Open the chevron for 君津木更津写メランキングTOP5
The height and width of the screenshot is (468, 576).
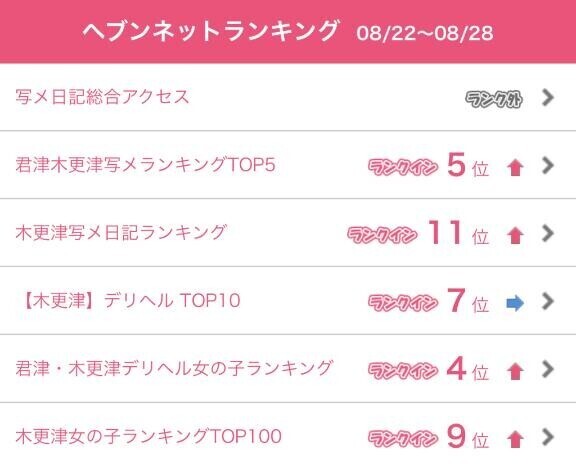[548, 165]
